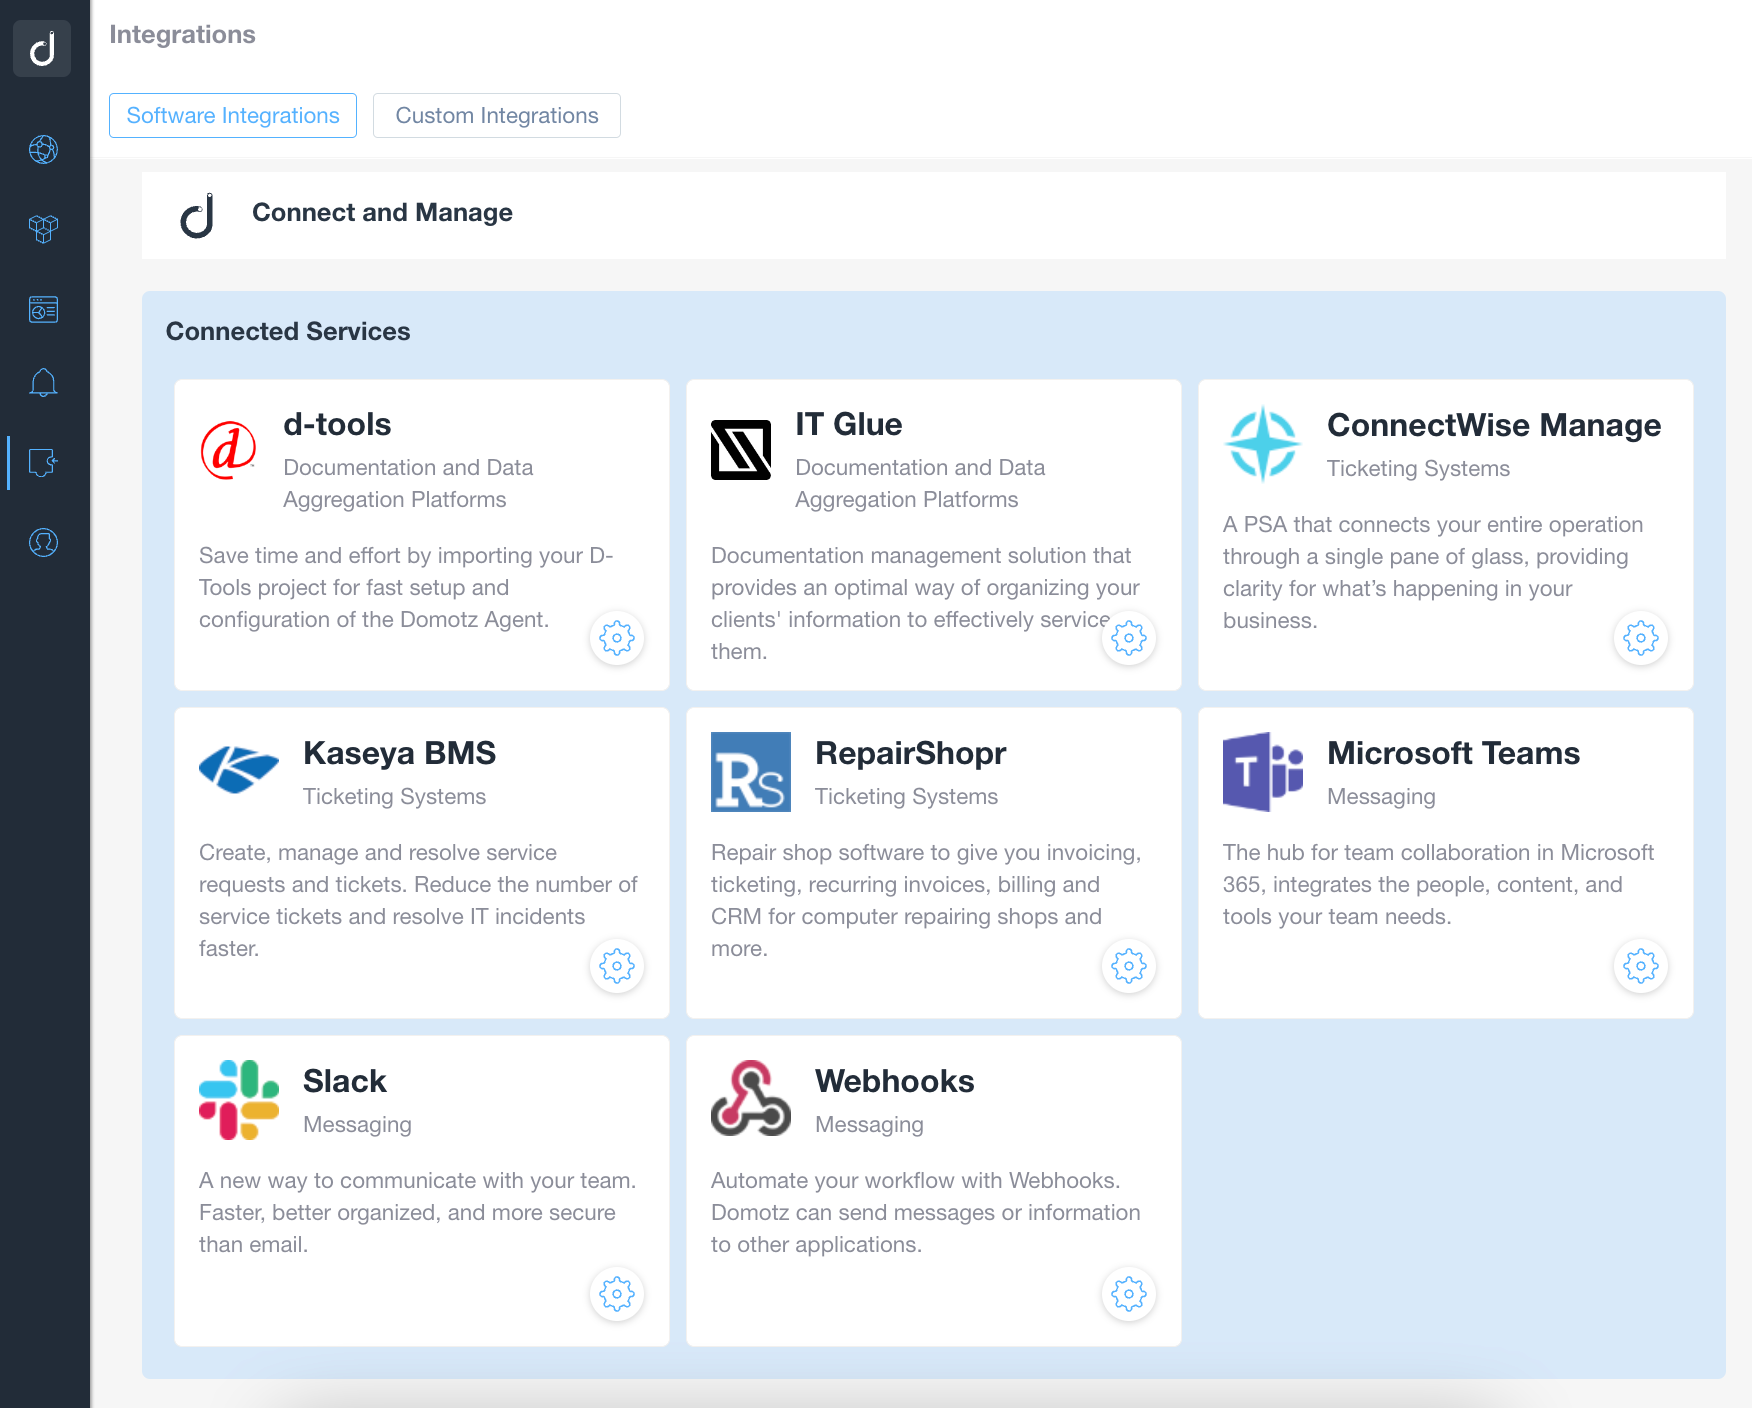The image size is (1752, 1408).
Task: Click the Slack logo
Action: [239, 1100]
